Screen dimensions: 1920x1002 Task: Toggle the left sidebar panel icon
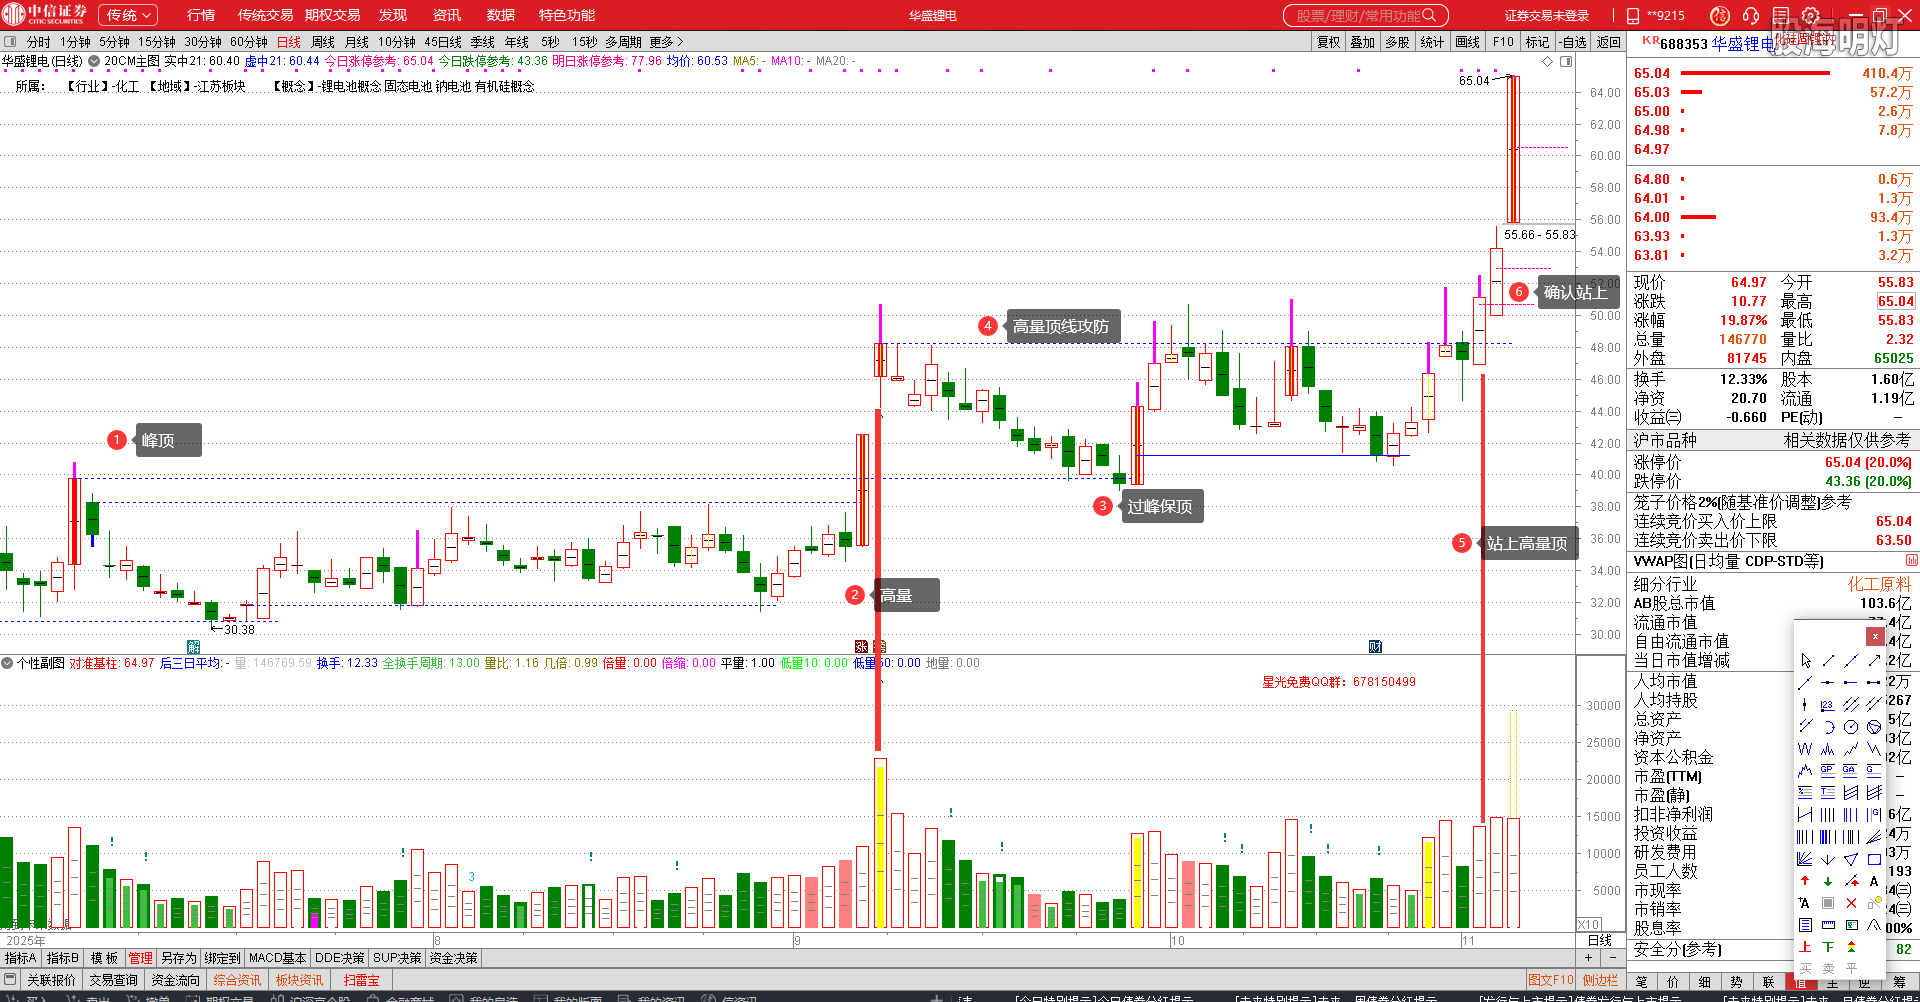click(10, 42)
